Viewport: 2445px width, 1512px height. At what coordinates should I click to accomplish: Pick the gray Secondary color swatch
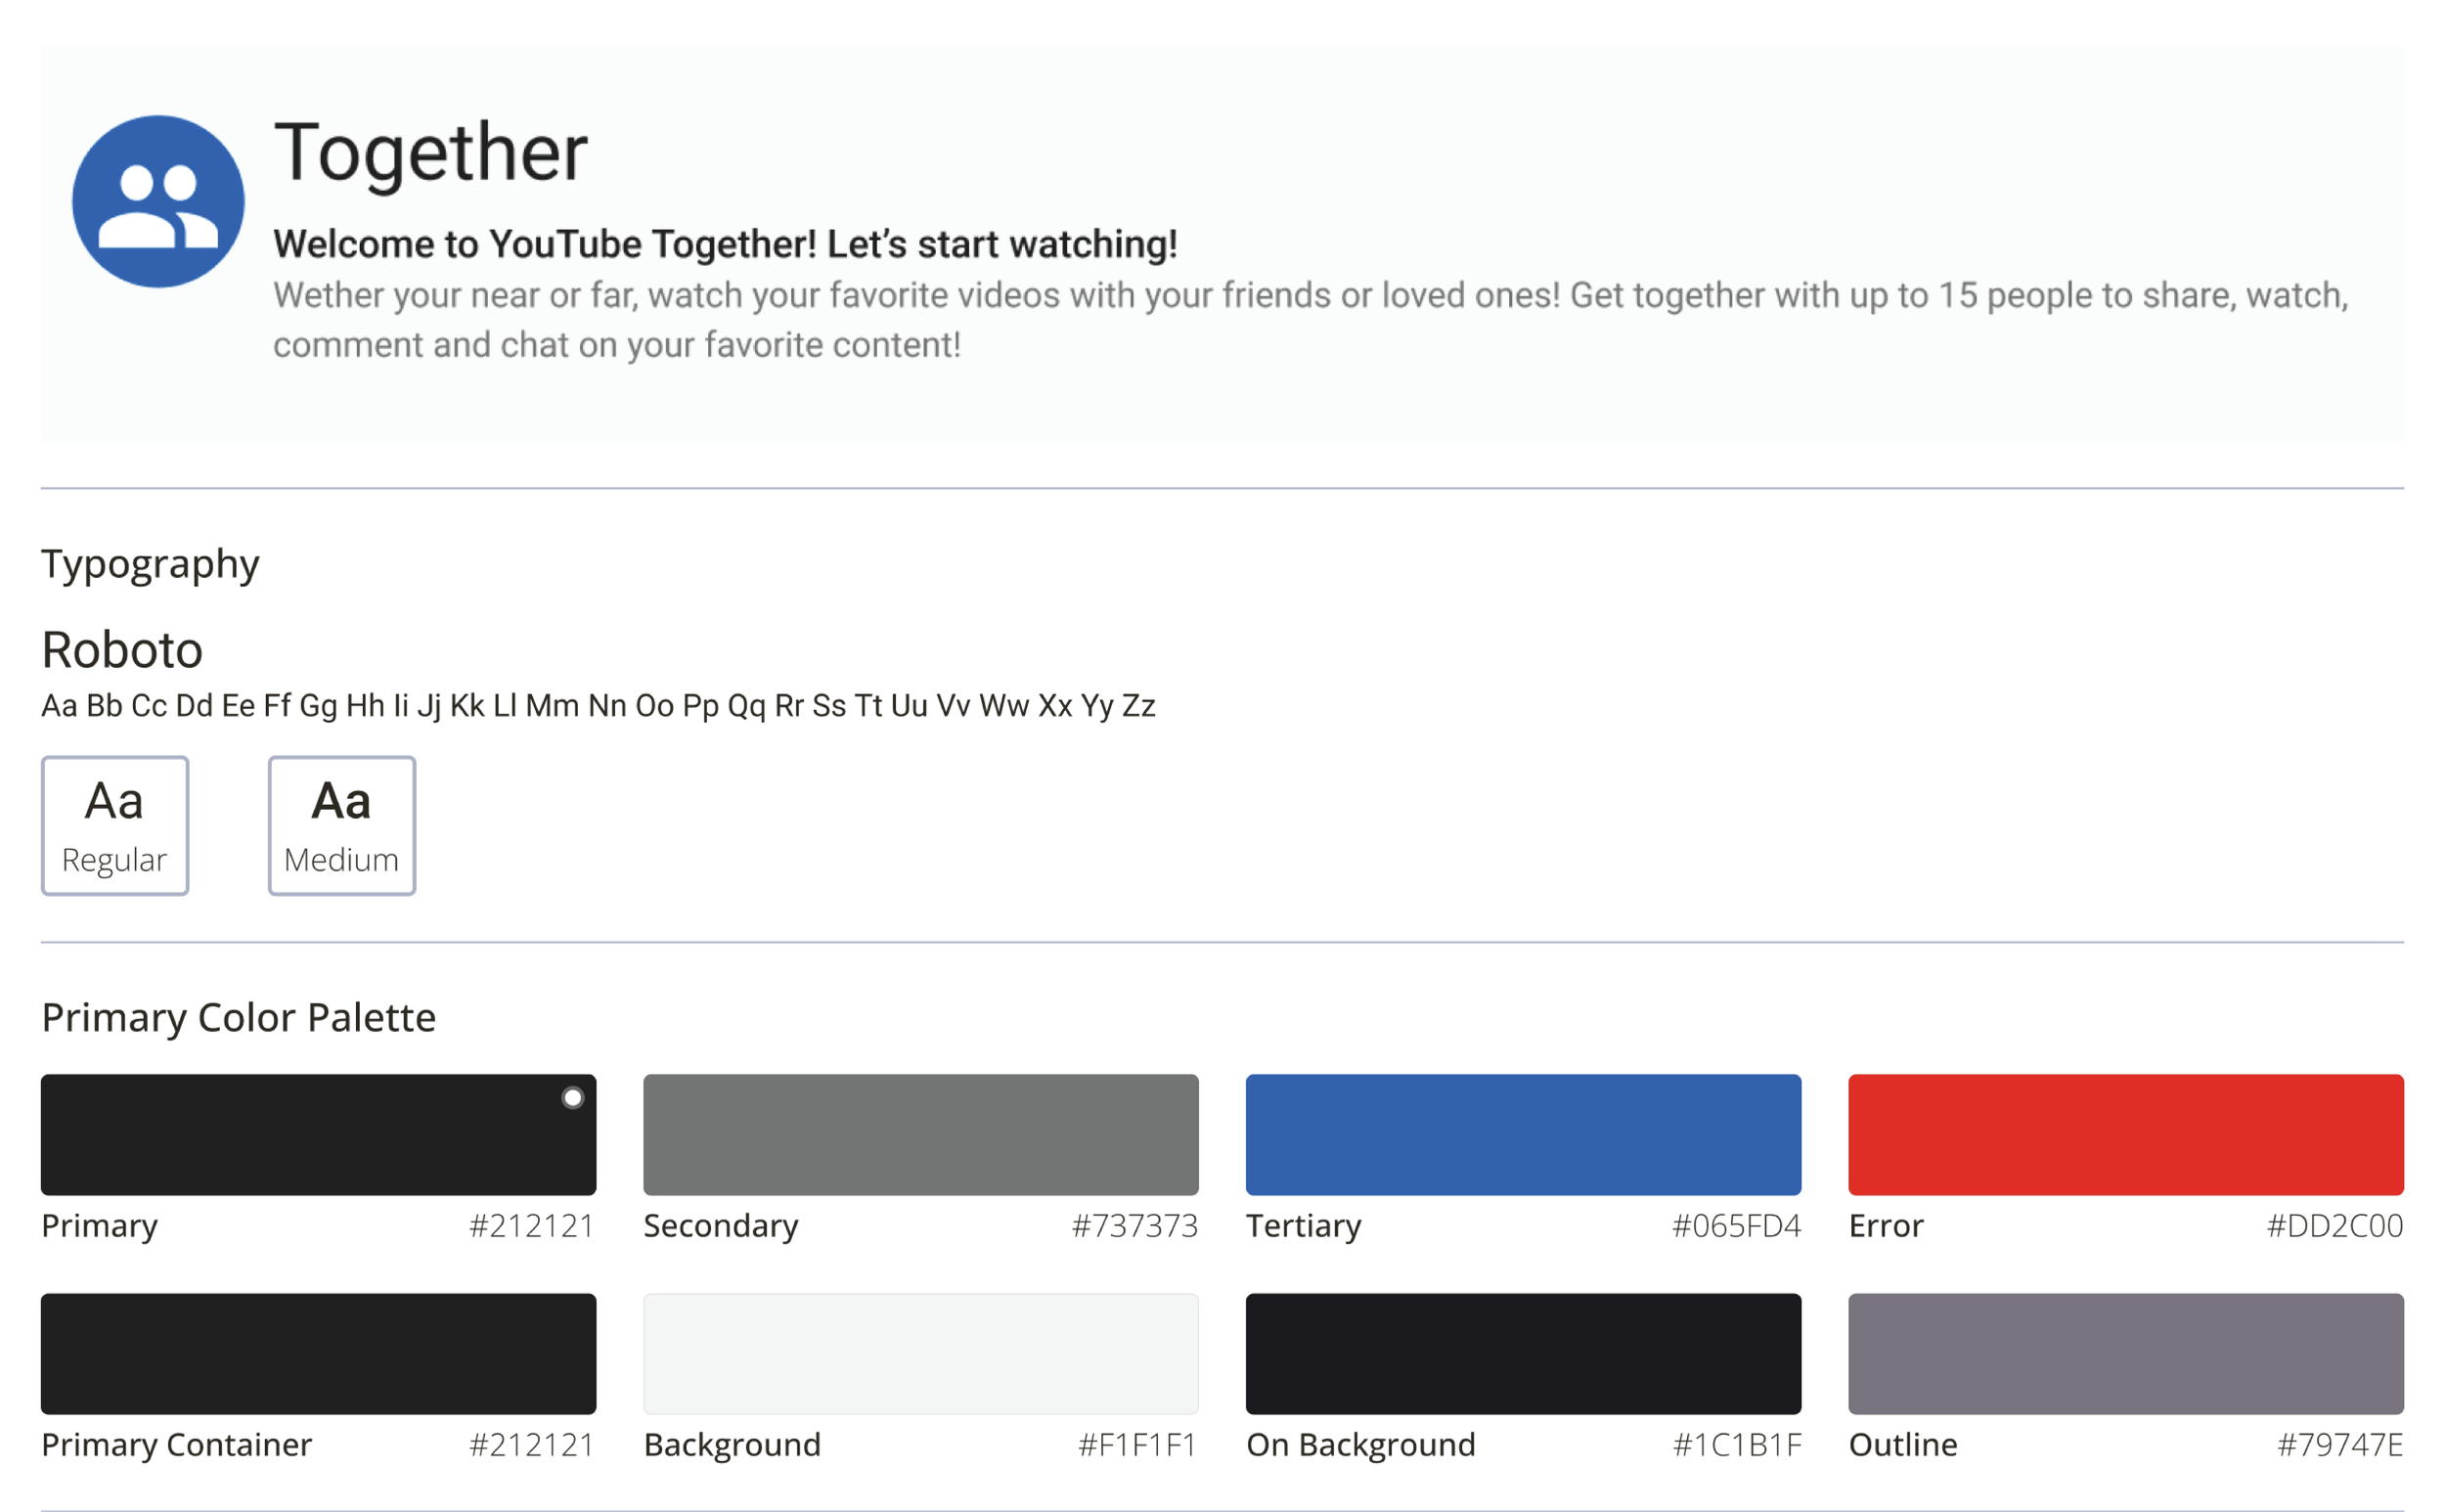pos(920,1135)
